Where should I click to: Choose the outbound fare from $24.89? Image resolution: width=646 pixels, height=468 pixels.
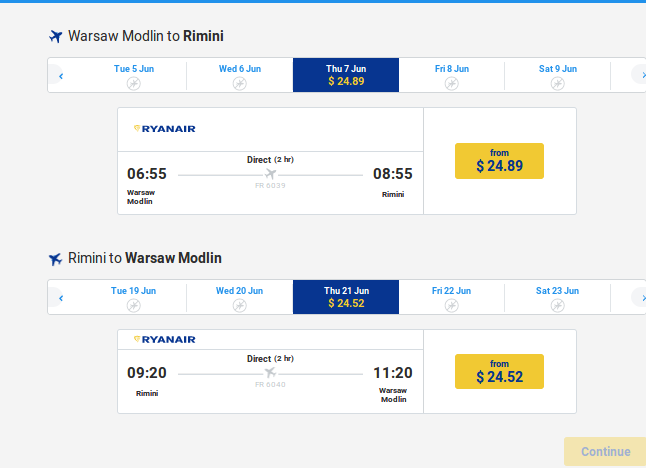click(499, 161)
